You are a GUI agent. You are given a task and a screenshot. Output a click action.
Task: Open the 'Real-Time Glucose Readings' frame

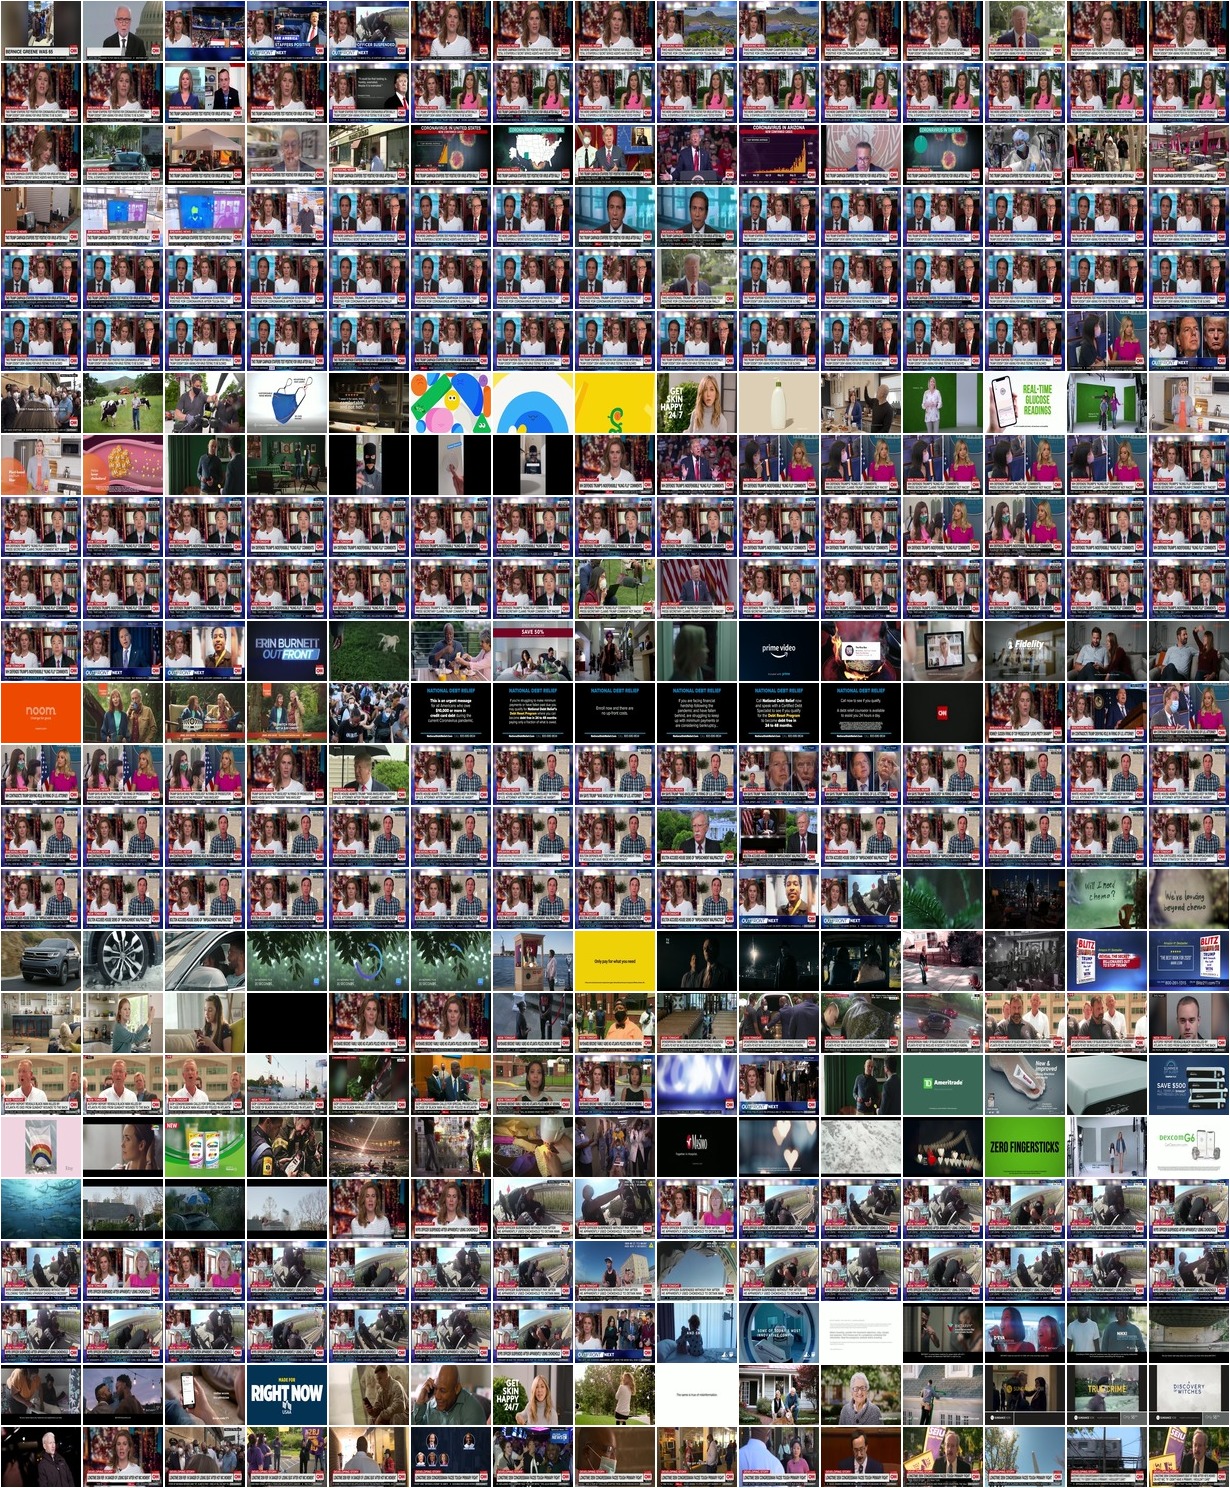[1025, 403]
